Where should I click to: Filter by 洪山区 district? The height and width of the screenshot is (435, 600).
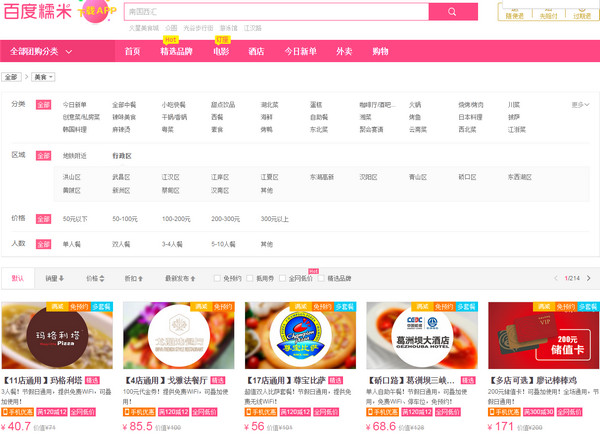click(x=72, y=177)
